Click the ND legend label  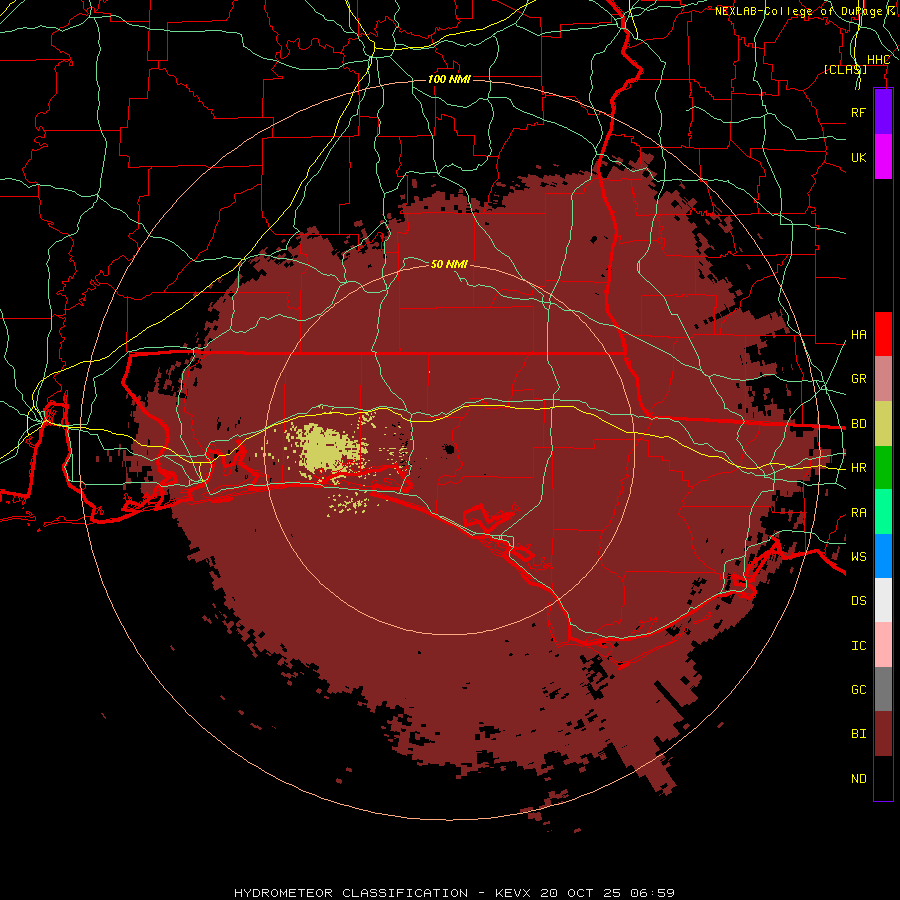pos(858,779)
